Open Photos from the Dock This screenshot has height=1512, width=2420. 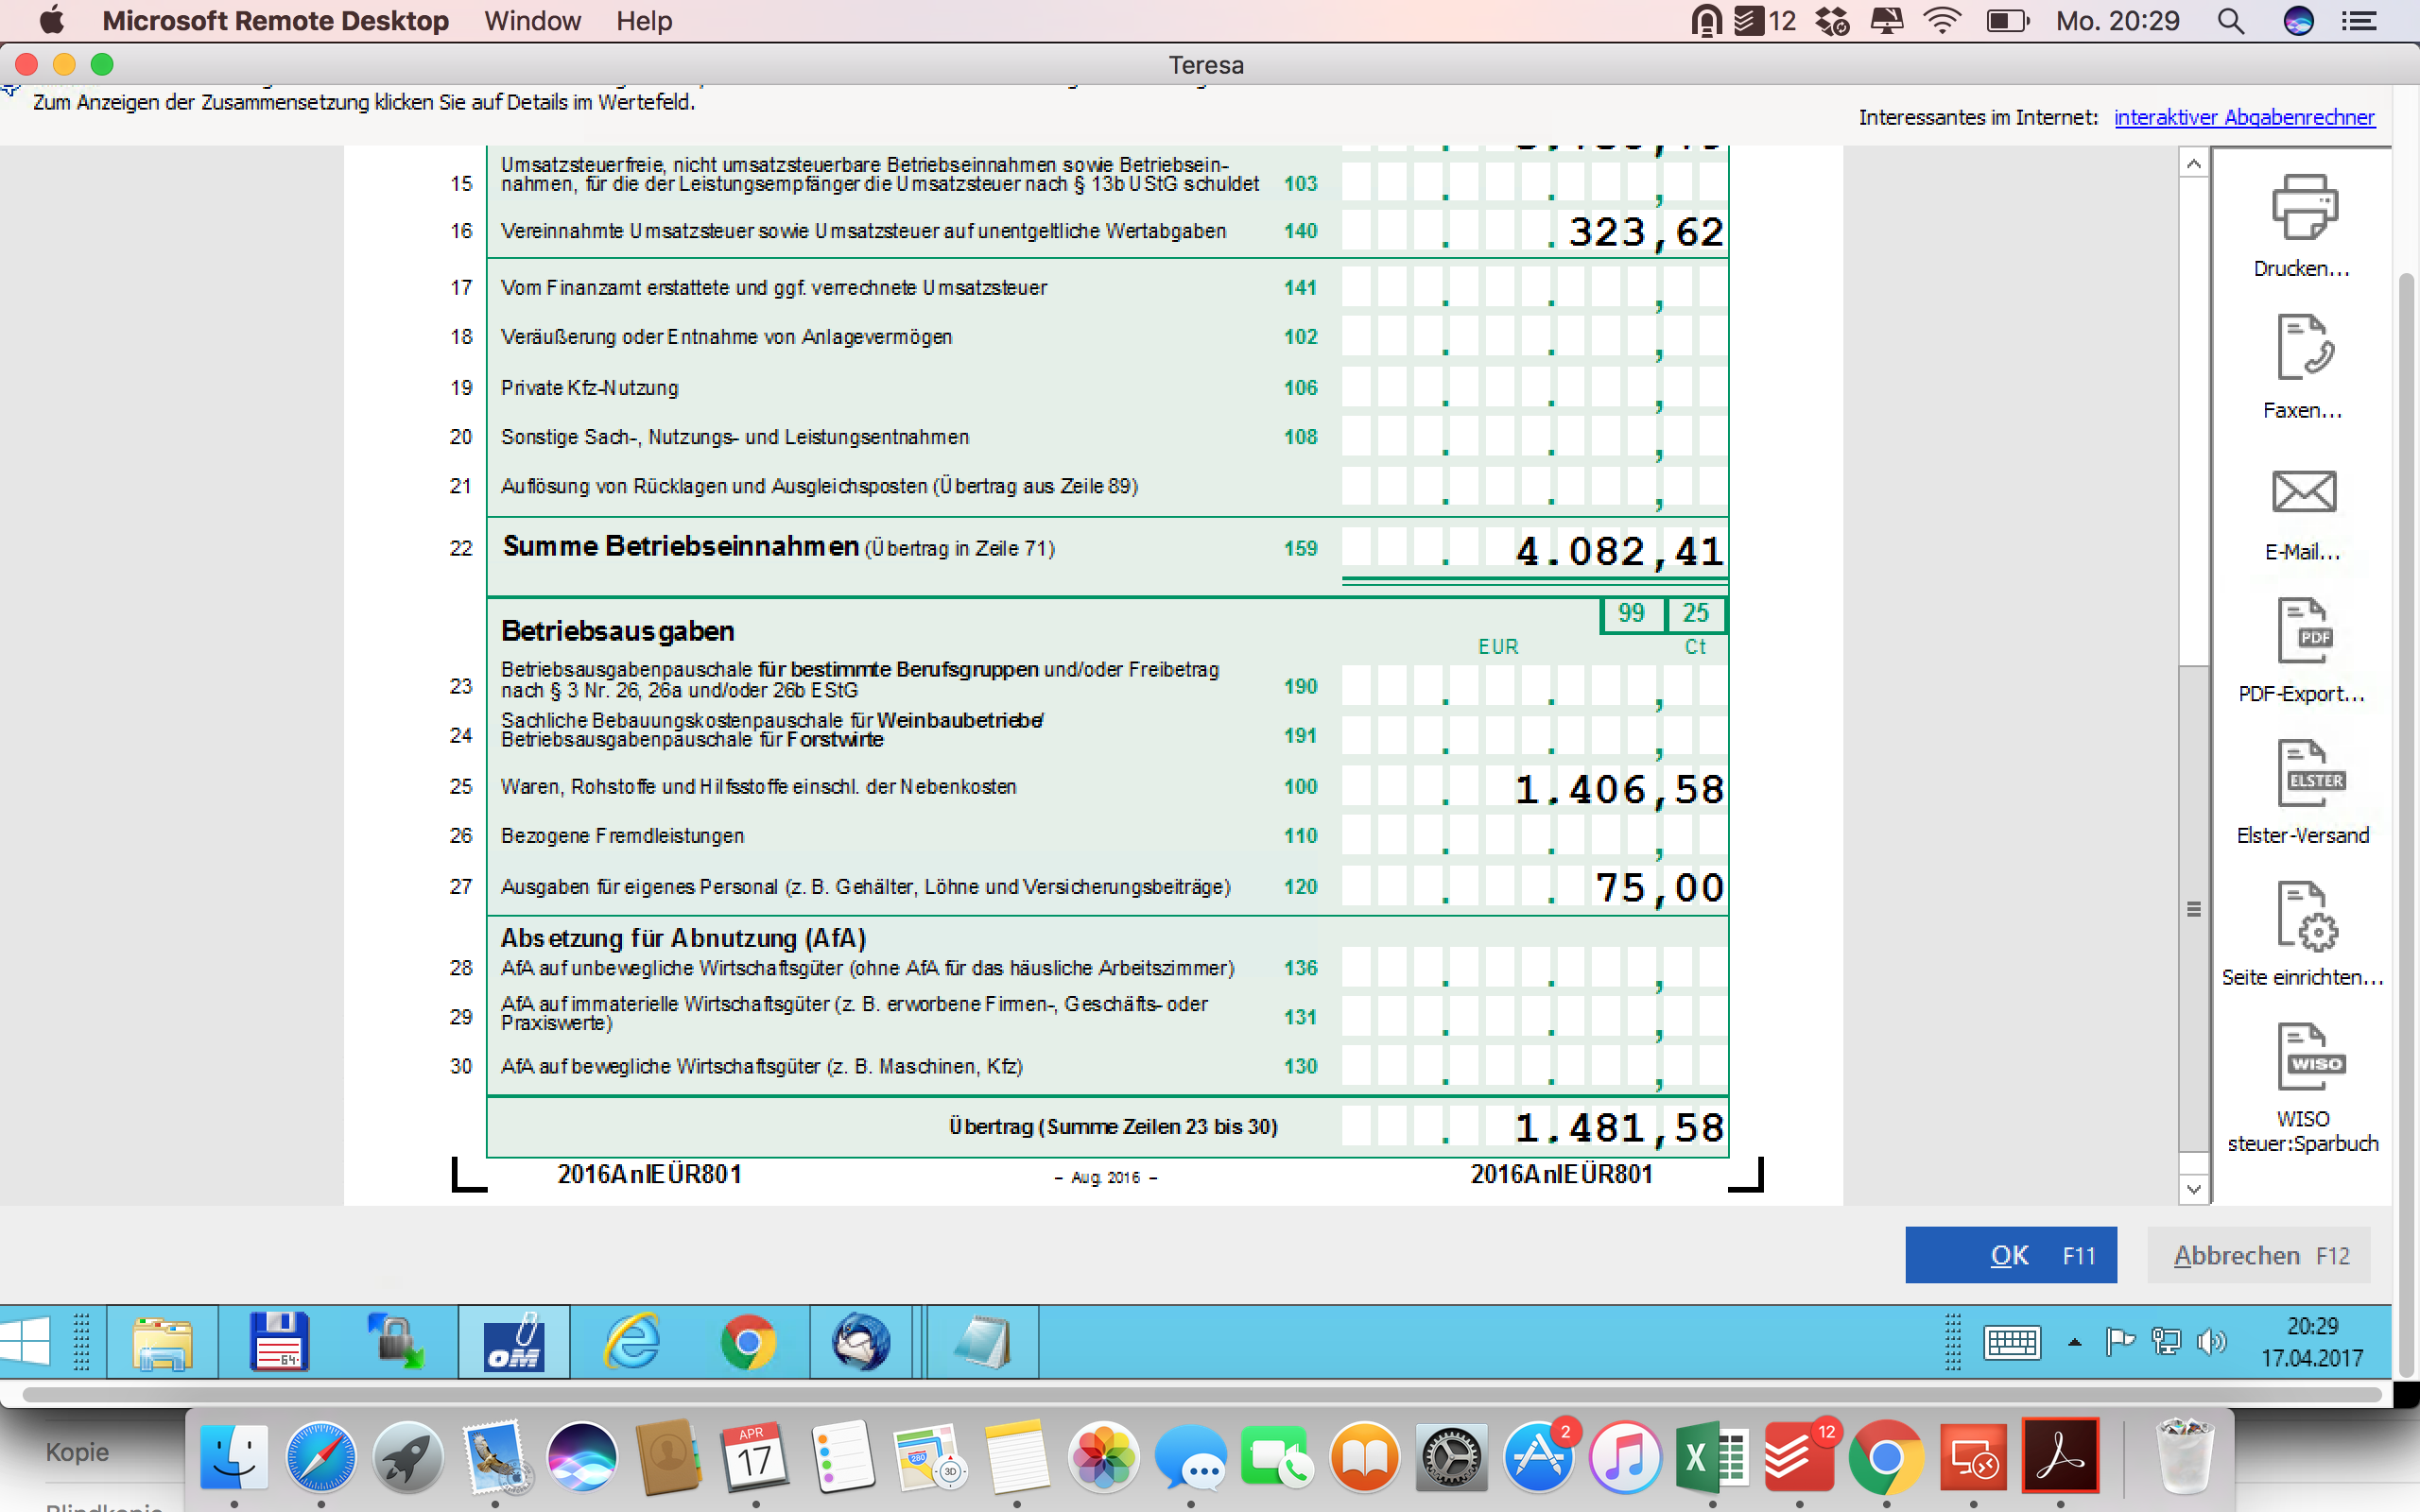point(1103,1456)
